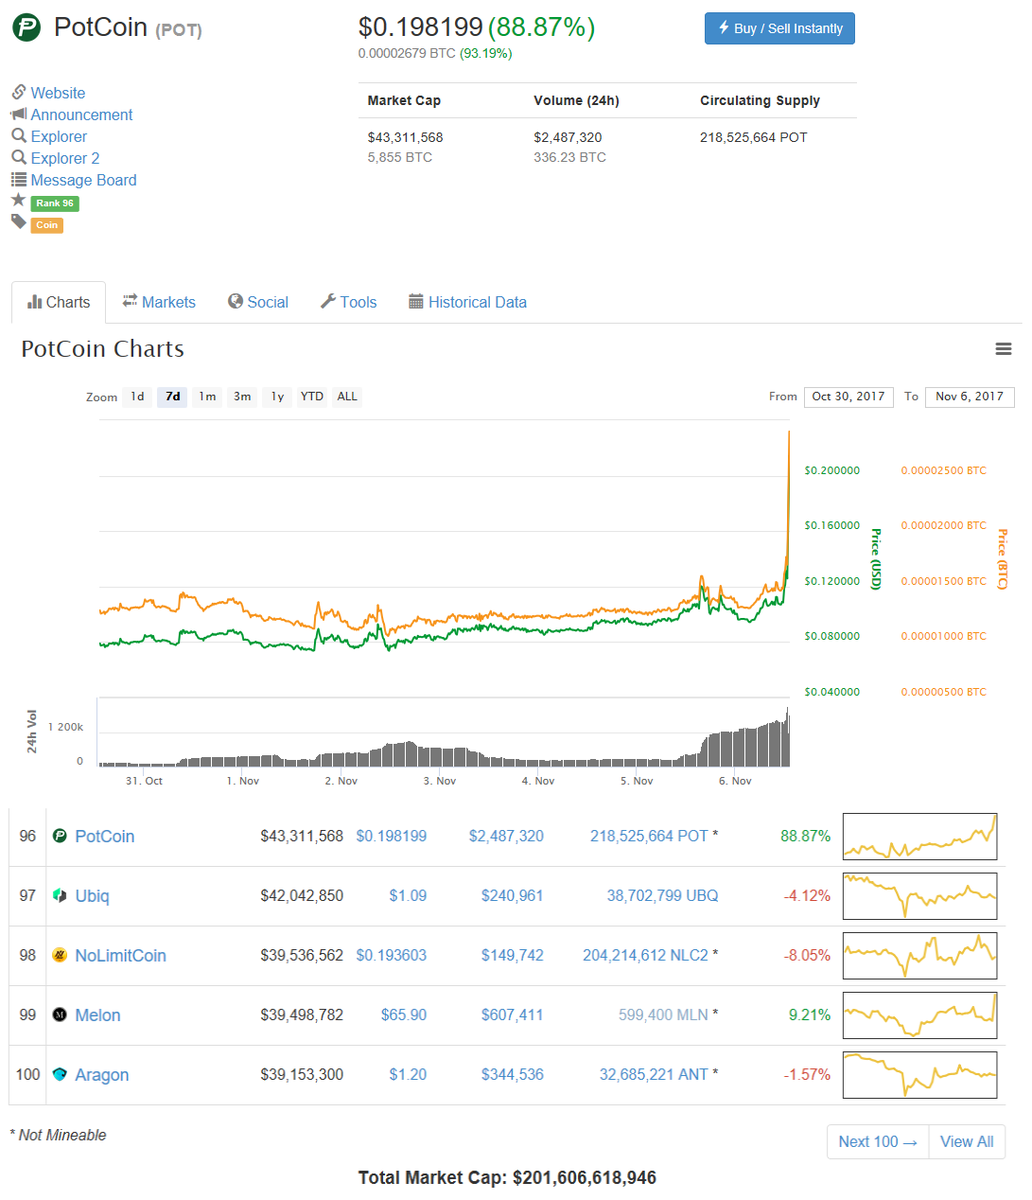1032x1200 pixels.
Task: Open the Tools tab
Action: point(348,302)
